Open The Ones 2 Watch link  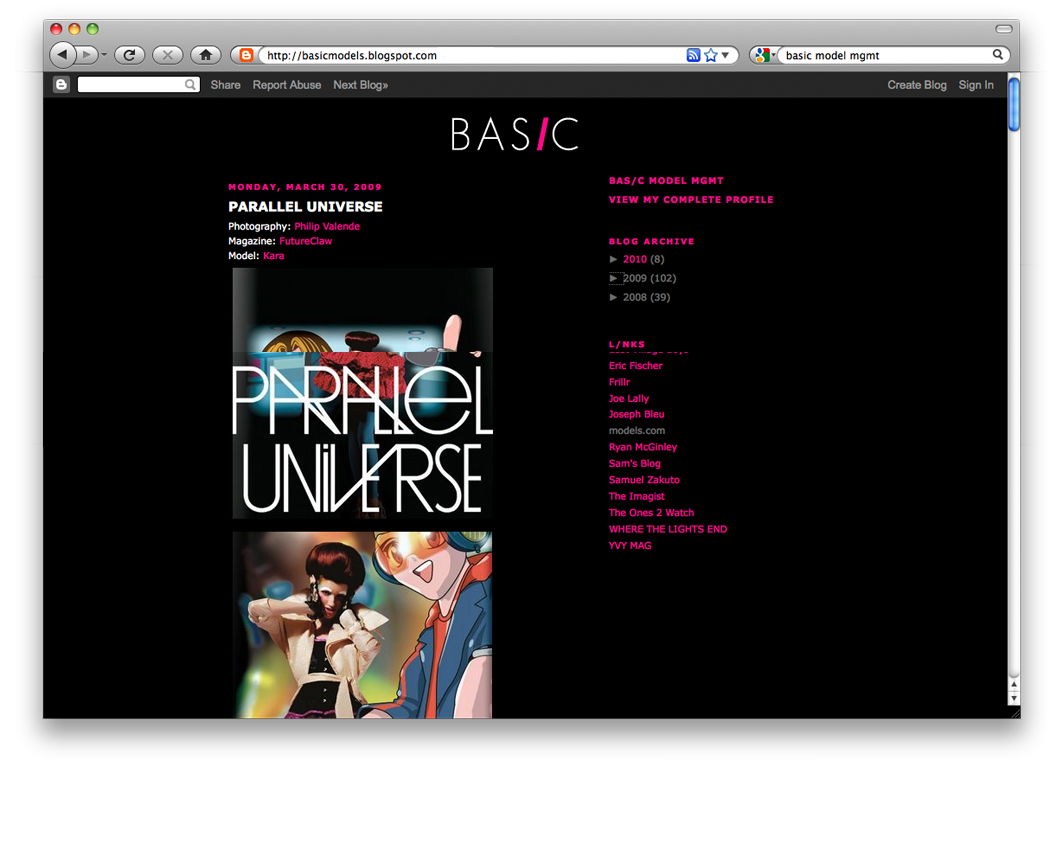652,512
